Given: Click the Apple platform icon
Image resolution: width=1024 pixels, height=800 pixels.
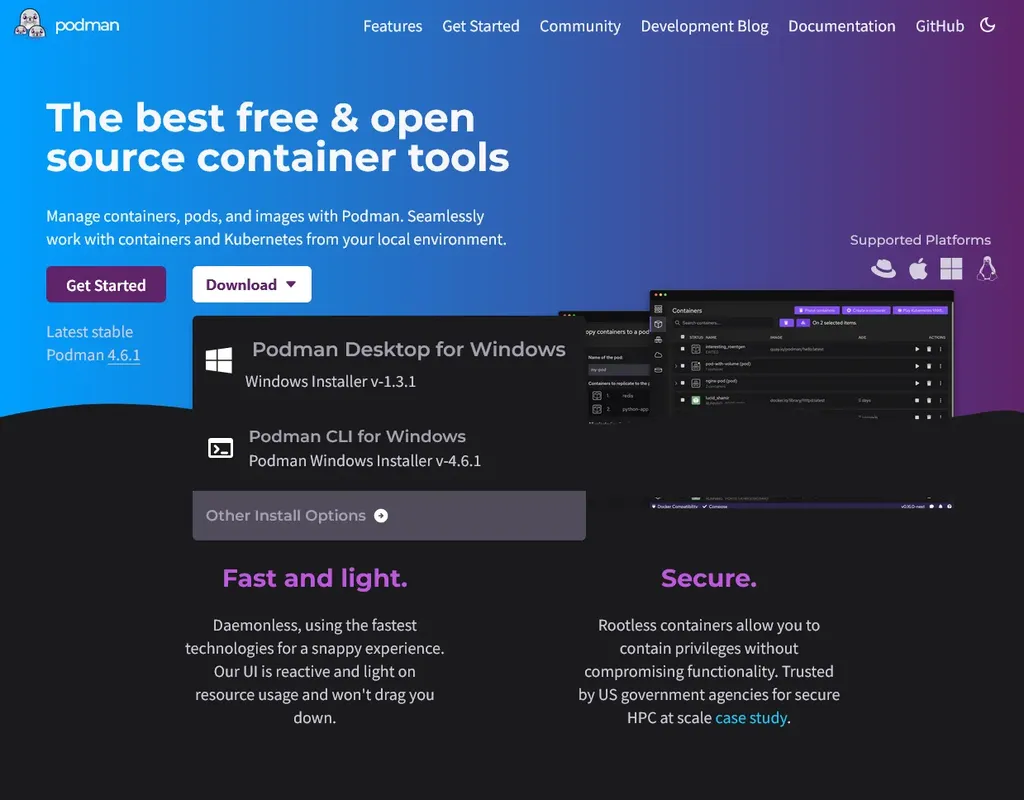Looking at the screenshot, I should (918, 268).
